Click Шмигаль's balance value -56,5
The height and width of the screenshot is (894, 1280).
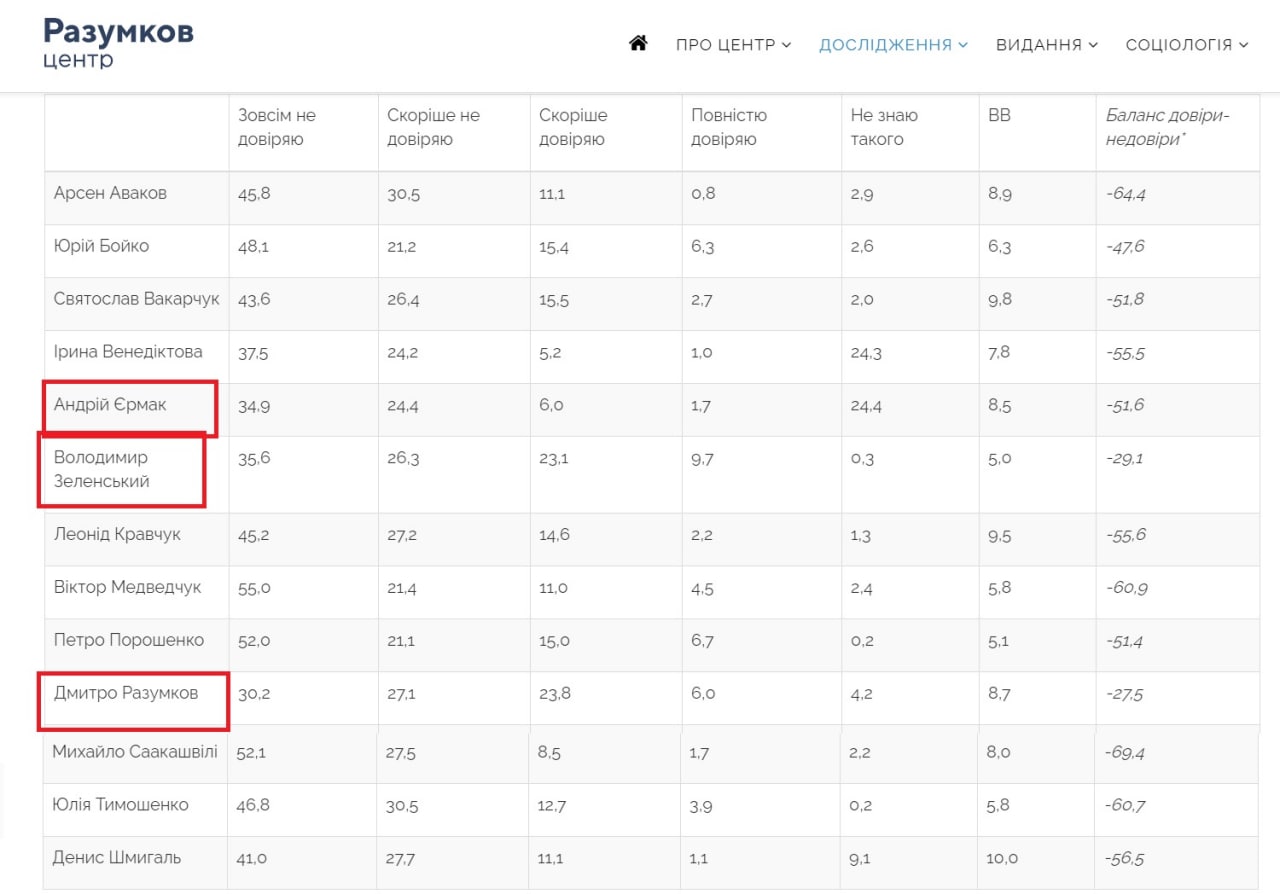tap(1124, 859)
